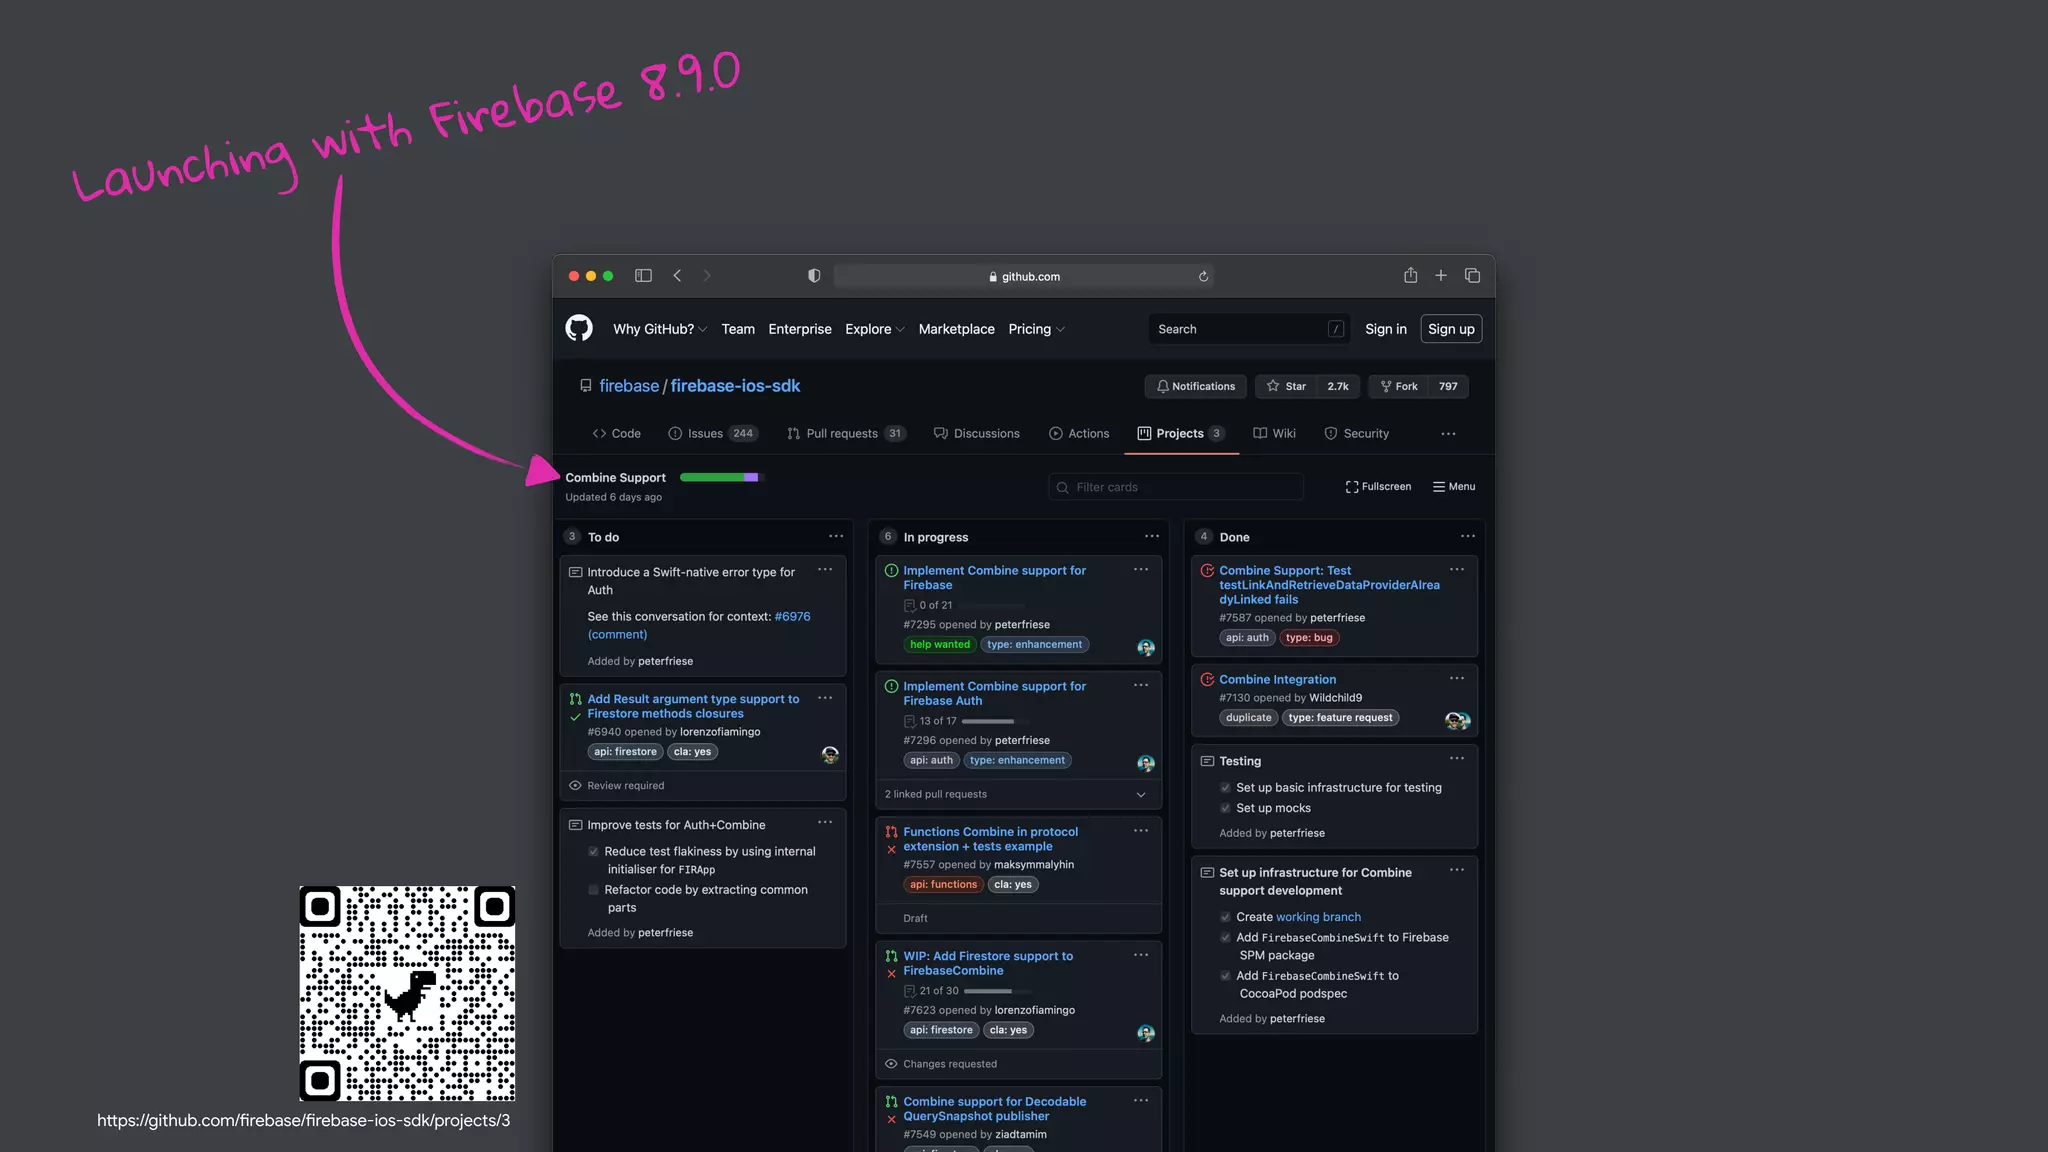The height and width of the screenshot is (1152, 2048).
Task: Click progress bar on 21 of 30 card
Action: pyautogui.click(x=996, y=991)
